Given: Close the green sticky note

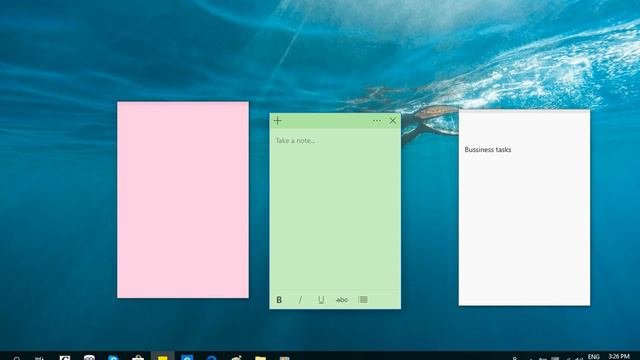Looking at the screenshot, I should pyautogui.click(x=393, y=121).
